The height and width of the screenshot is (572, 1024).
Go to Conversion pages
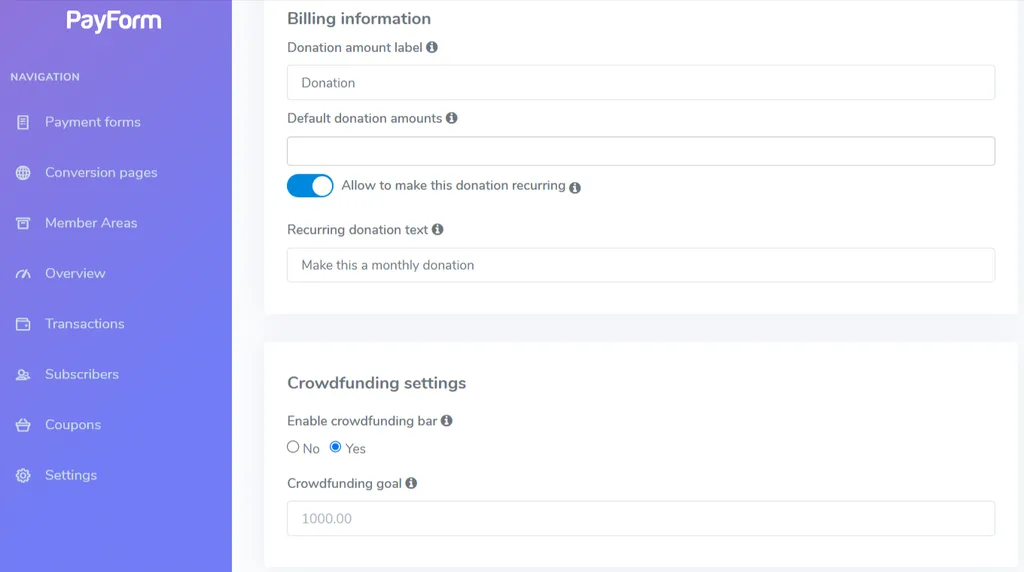(101, 172)
